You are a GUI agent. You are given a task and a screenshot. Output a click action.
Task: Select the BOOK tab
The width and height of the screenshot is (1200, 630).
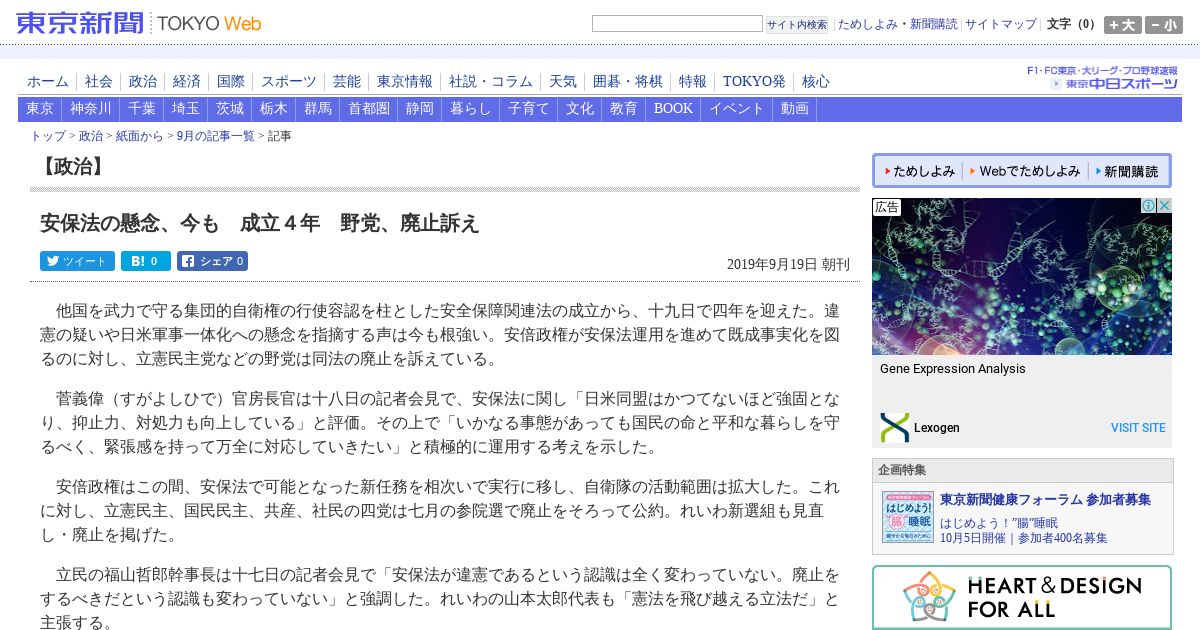[673, 109]
